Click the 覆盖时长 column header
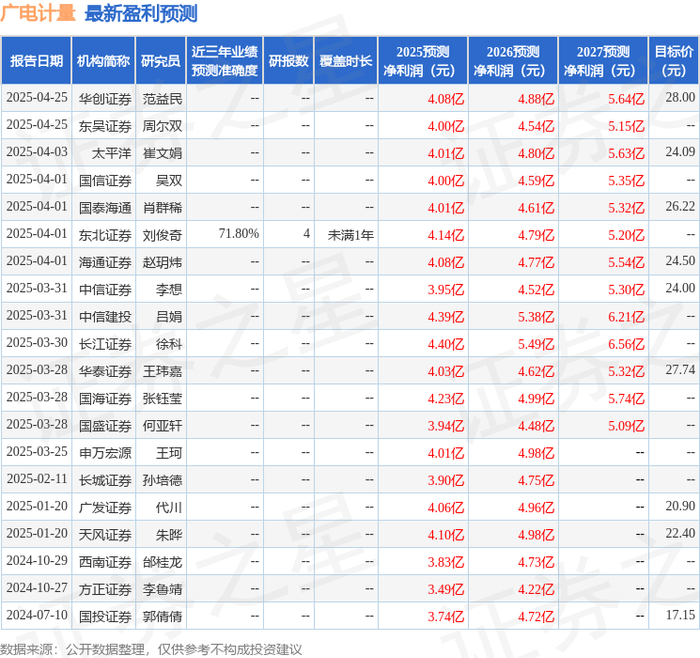This screenshot has width=700, height=658. tap(346, 61)
